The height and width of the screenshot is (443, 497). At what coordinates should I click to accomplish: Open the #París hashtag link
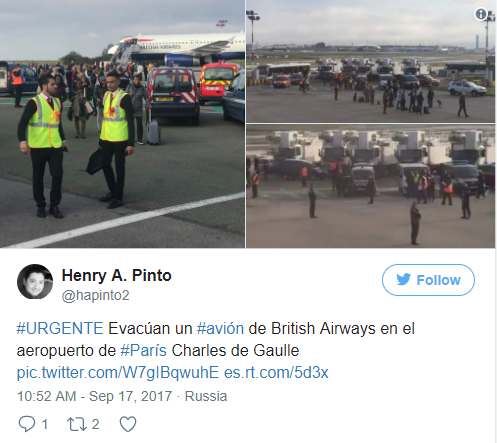point(143,351)
